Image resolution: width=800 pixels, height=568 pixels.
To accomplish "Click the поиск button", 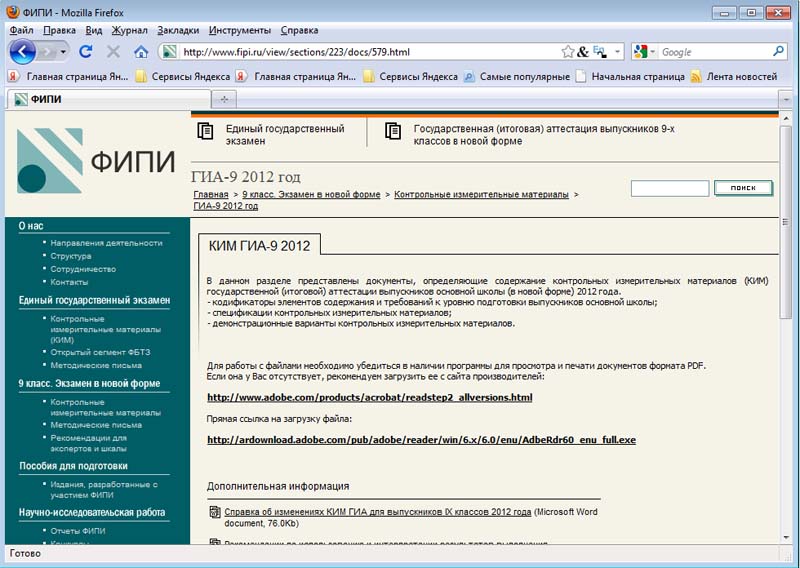I will [x=743, y=188].
